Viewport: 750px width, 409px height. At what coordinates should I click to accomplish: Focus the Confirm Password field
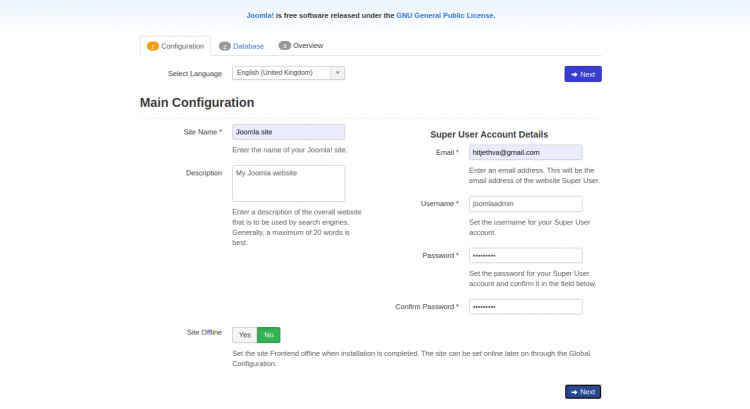tap(525, 307)
